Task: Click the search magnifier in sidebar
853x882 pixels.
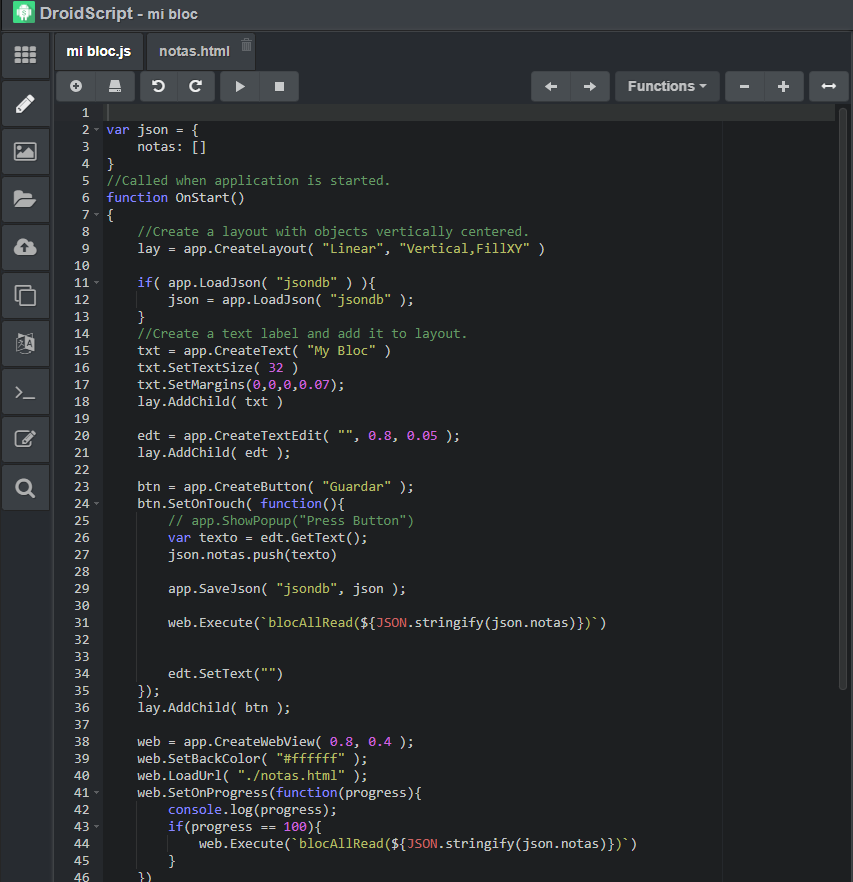Action: 25,488
